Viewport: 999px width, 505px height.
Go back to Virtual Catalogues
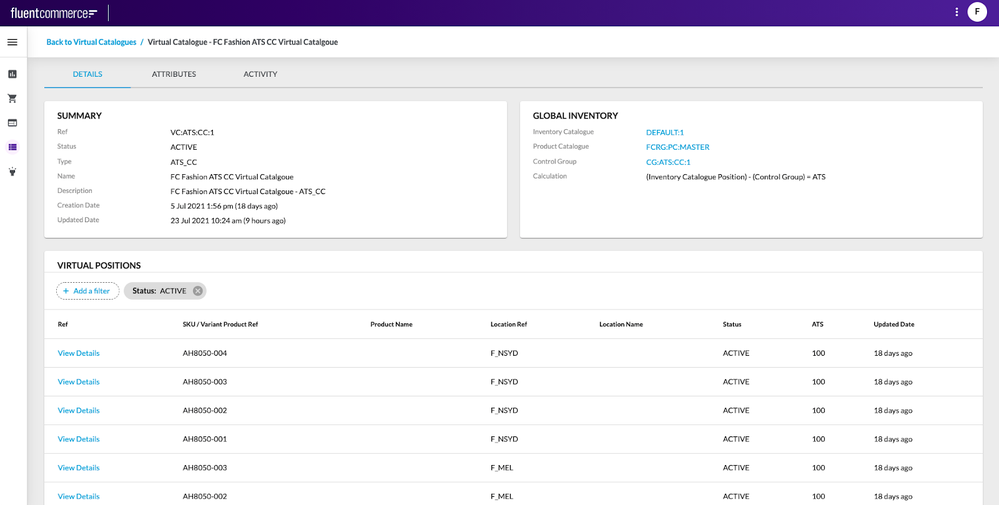click(x=91, y=42)
